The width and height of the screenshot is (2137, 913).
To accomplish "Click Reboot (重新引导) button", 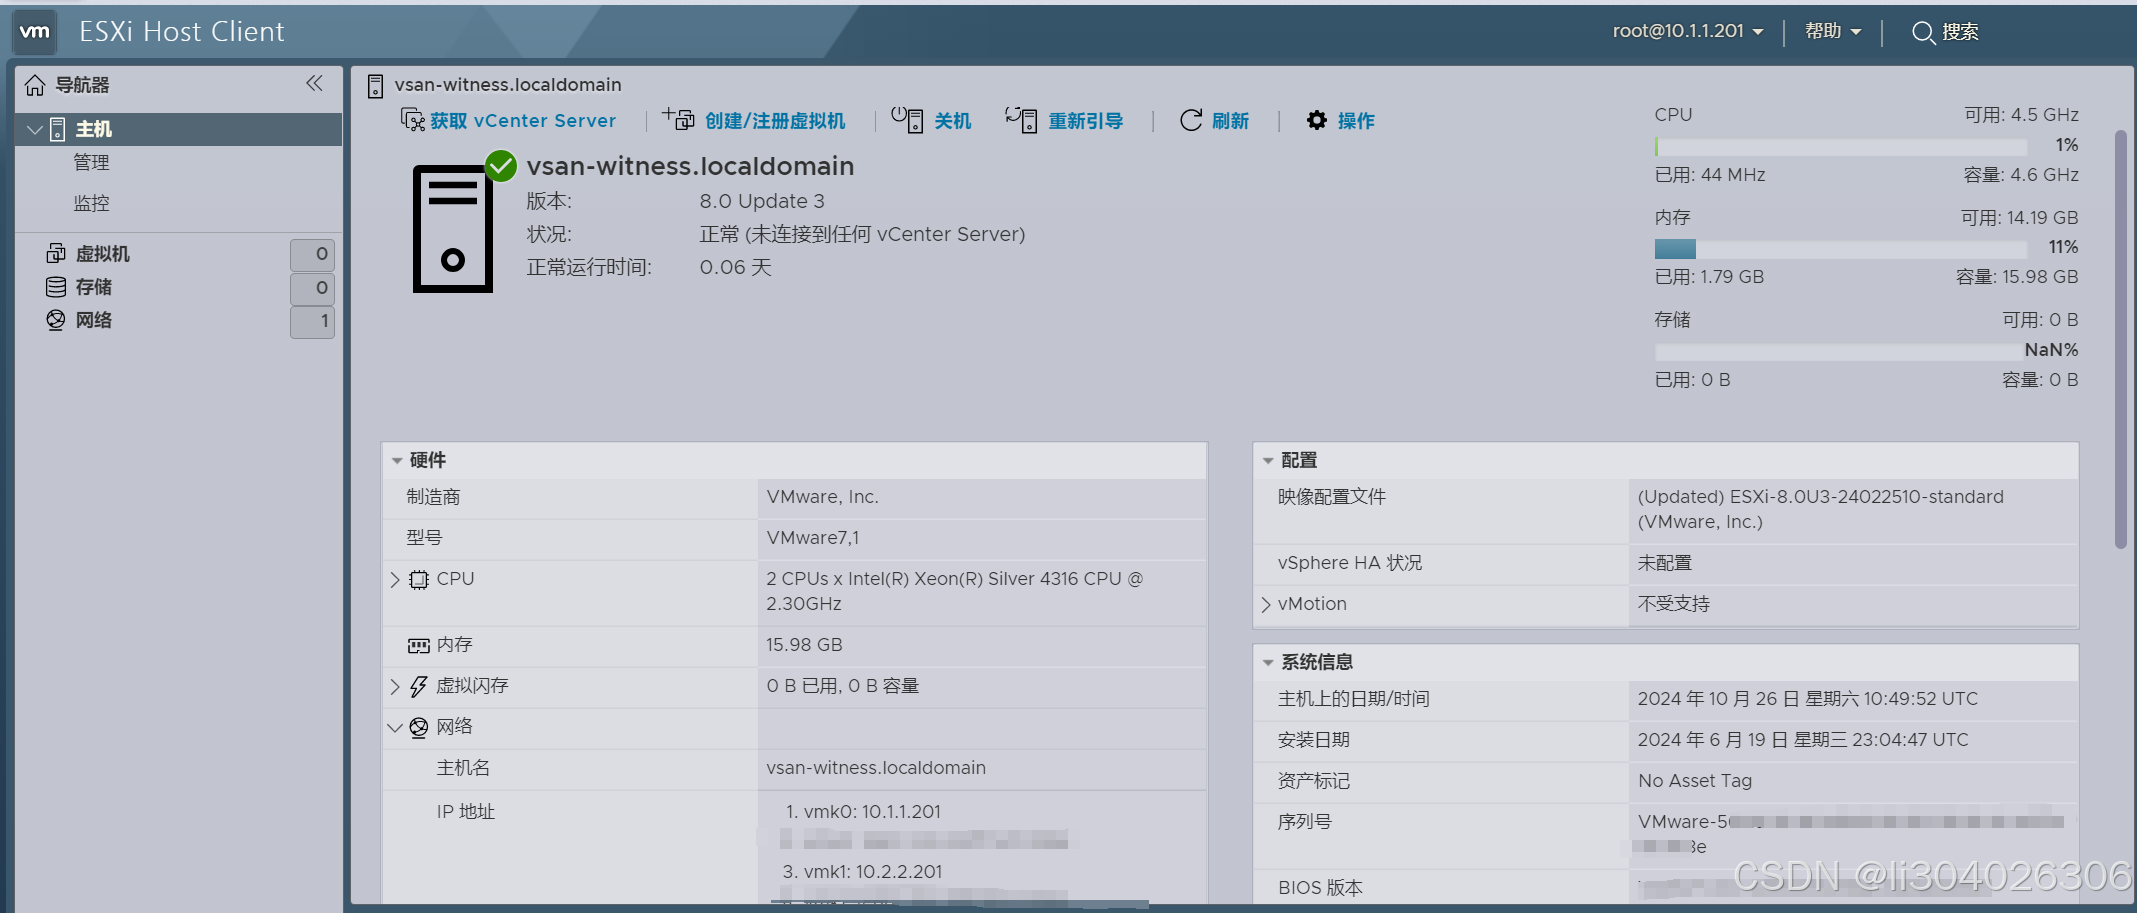I will click(1064, 120).
